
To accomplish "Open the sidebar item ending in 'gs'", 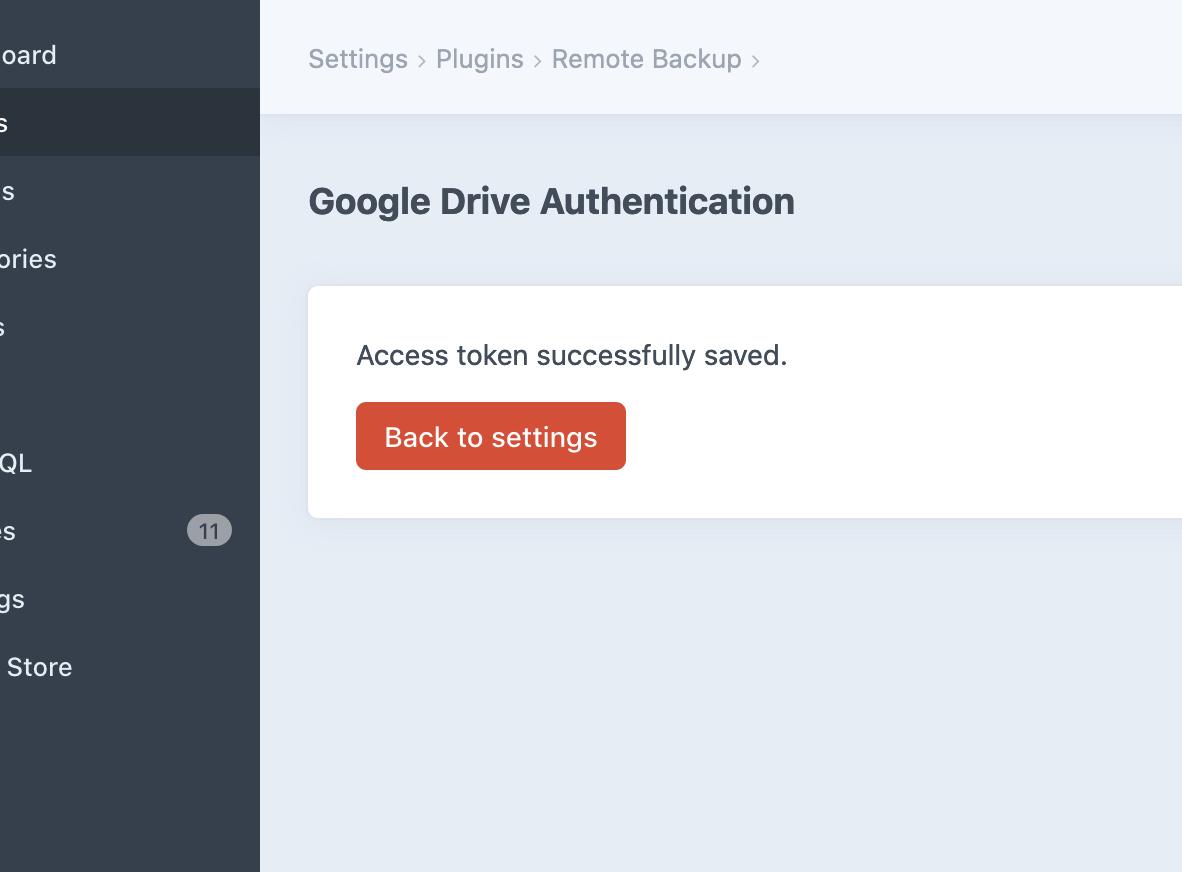I will pos(130,599).
